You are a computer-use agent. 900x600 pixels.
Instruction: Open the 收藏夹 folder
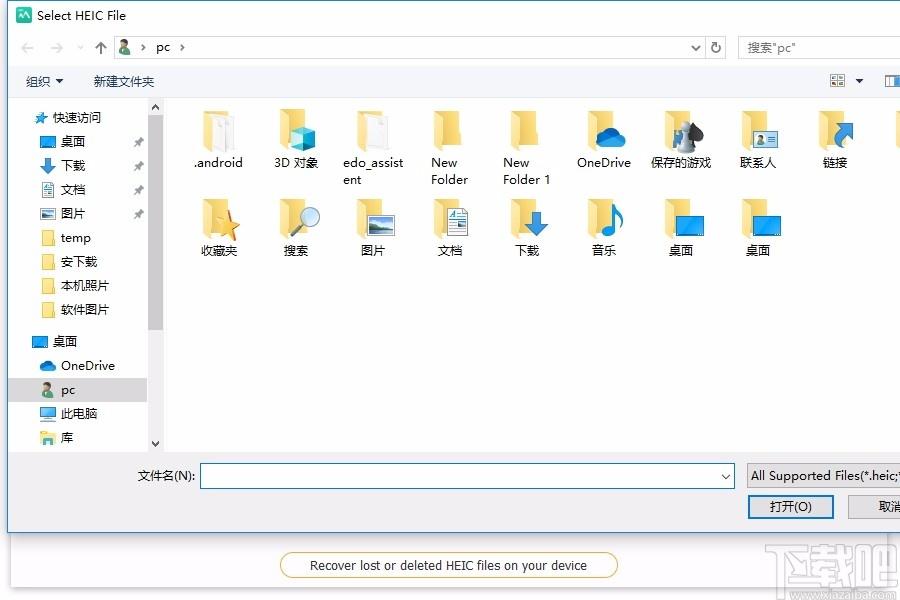(x=219, y=228)
